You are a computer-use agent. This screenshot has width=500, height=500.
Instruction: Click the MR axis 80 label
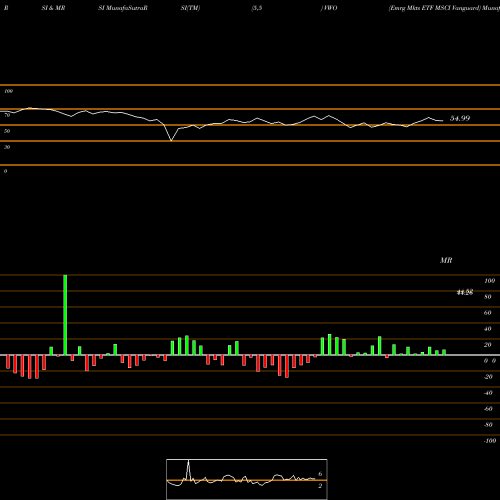pyautogui.click(x=488, y=297)
